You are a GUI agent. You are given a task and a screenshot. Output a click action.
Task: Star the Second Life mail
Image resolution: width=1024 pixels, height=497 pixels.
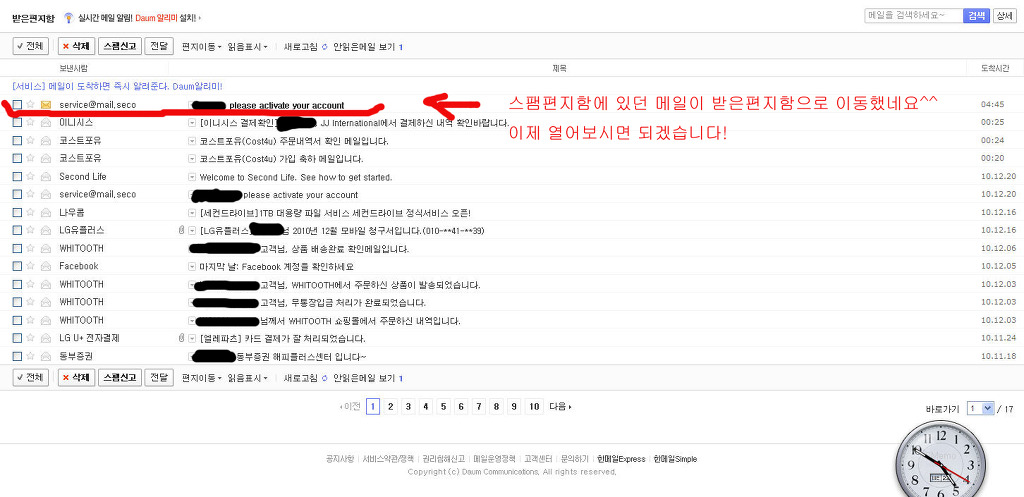(30, 177)
